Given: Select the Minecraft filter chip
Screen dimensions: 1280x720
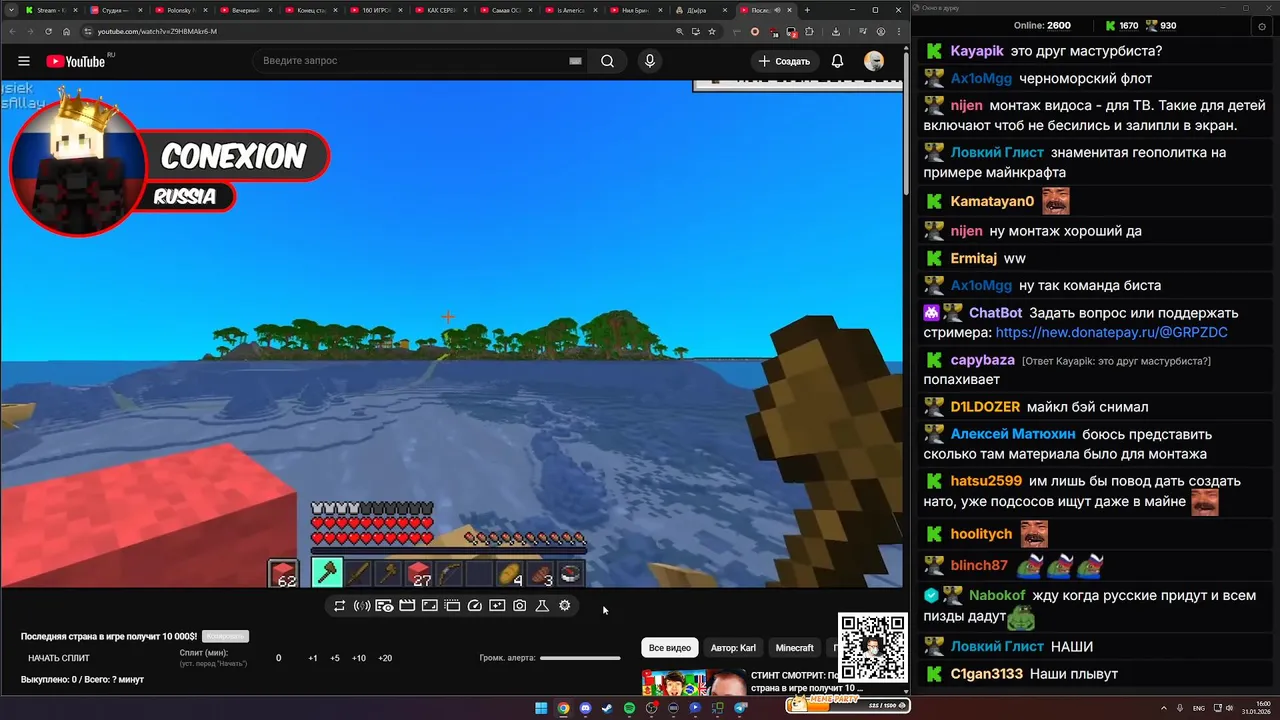Looking at the screenshot, I should 795,648.
